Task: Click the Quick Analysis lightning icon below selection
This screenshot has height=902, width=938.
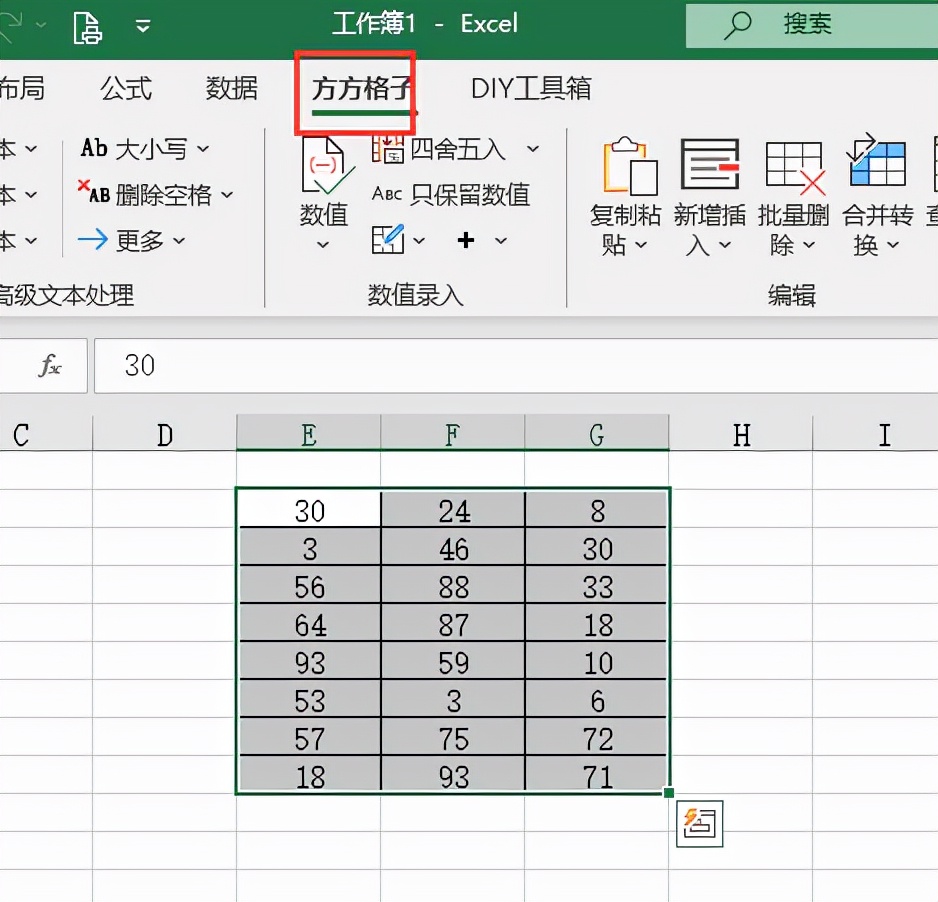Action: [699, 824]
